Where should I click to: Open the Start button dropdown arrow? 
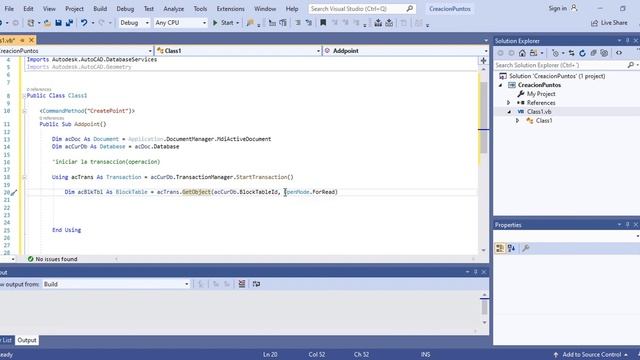click(238, 23)
